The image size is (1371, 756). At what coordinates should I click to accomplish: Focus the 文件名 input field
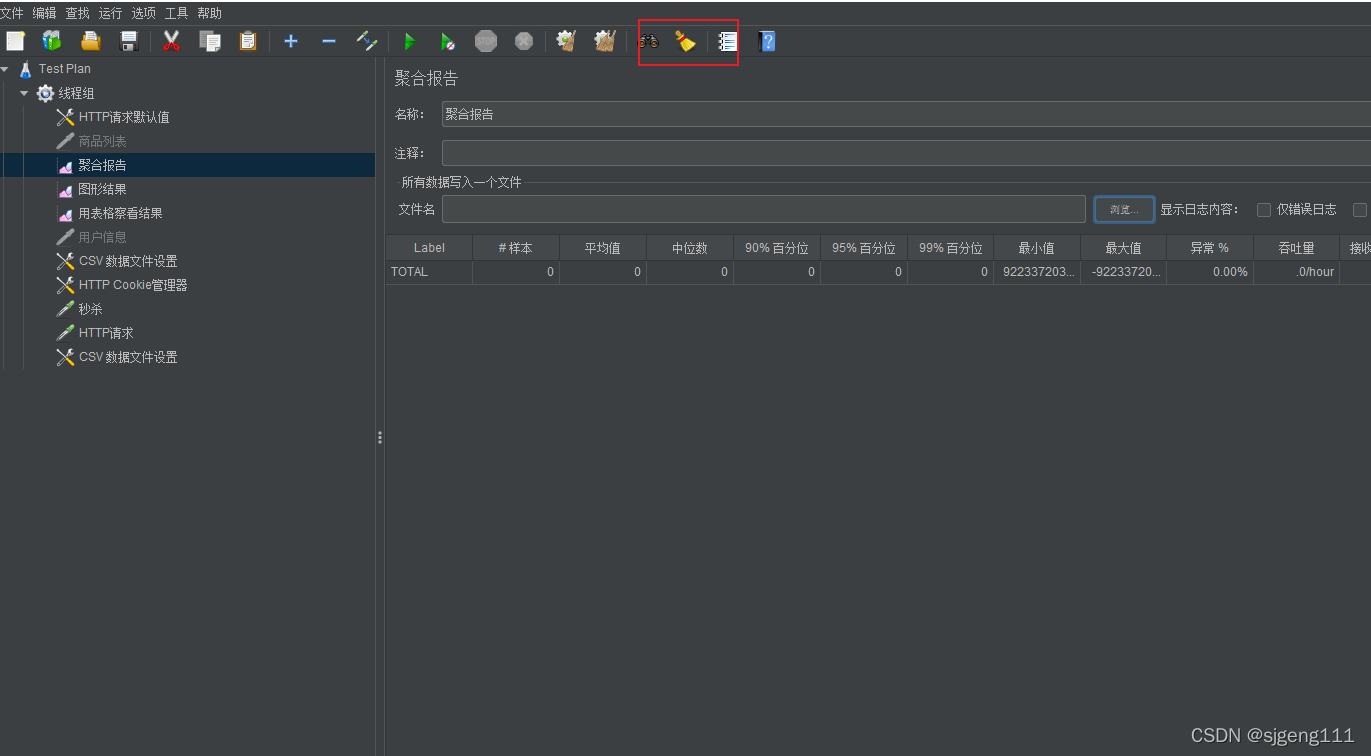coord(764,209)
